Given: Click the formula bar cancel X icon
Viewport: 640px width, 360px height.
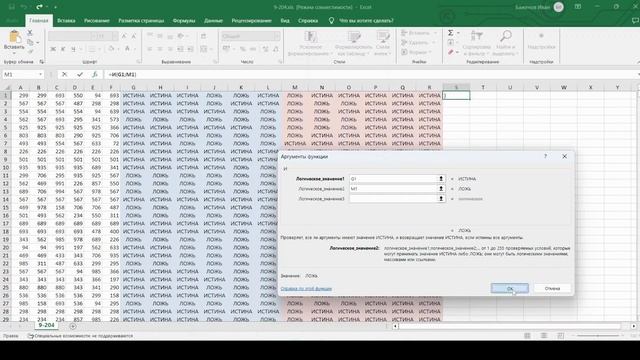Looking at the screenshot, I should [x=64, y=74].
